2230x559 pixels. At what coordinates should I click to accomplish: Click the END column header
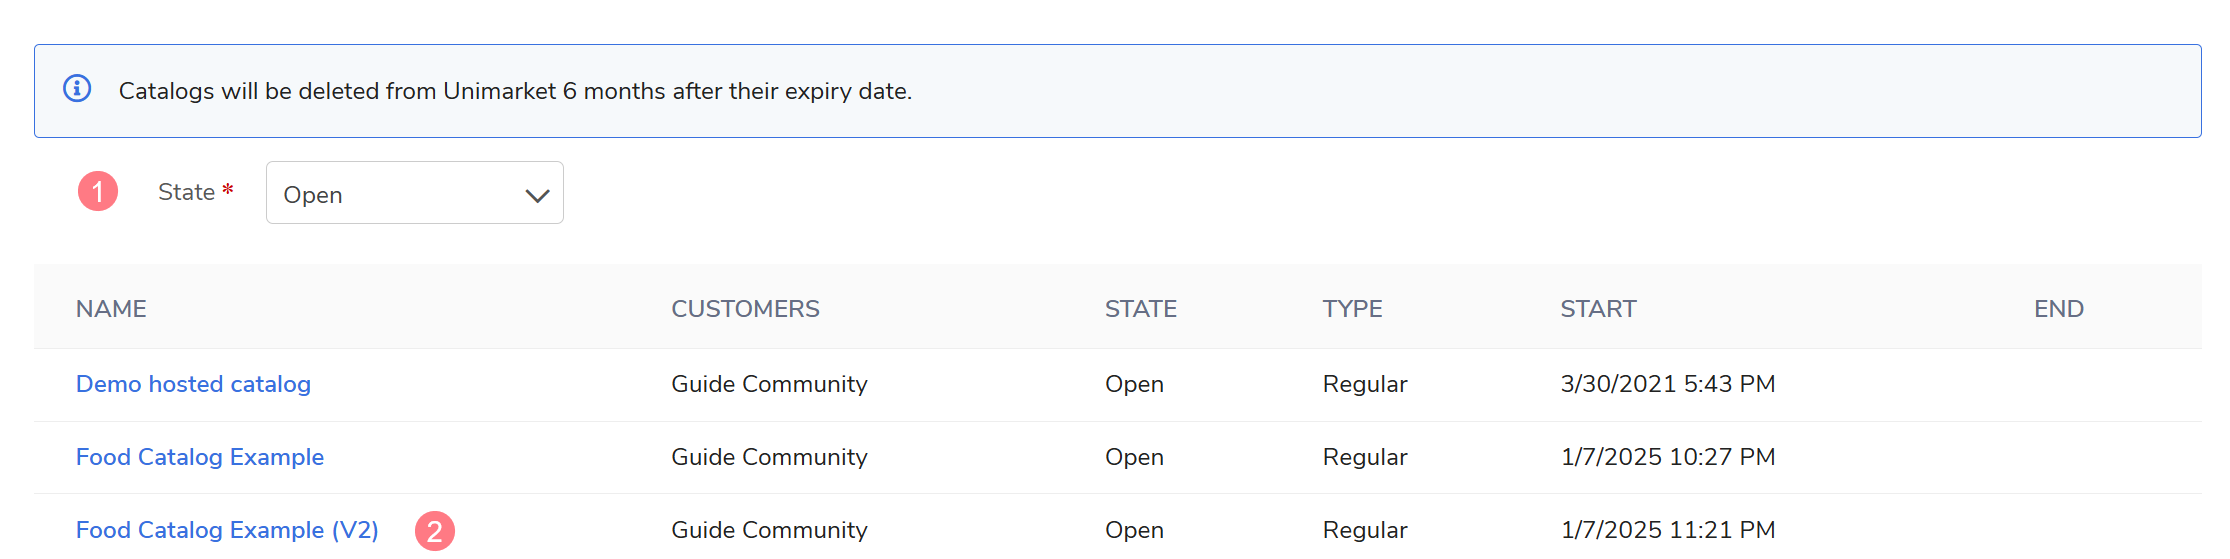(2058, 309)
